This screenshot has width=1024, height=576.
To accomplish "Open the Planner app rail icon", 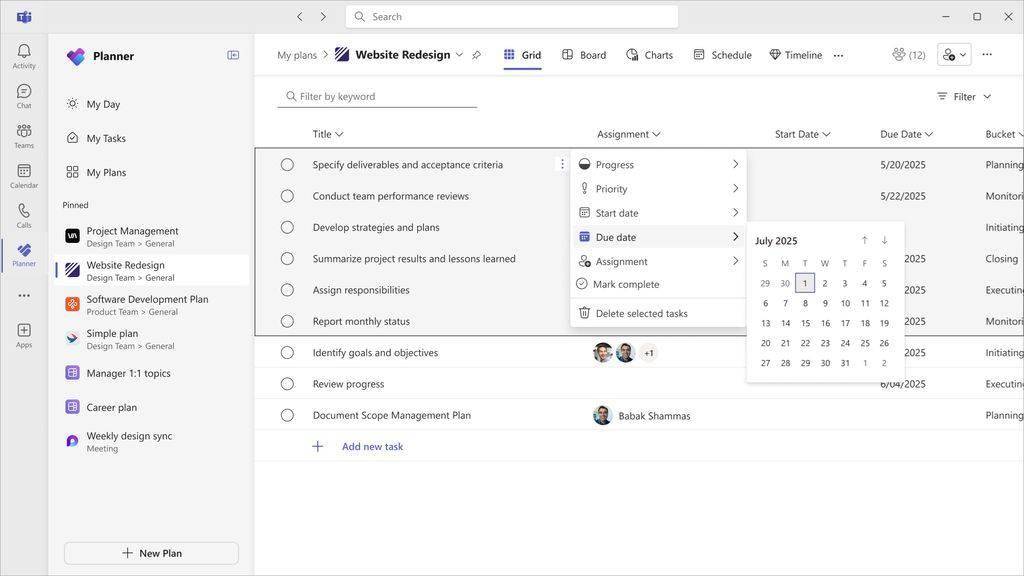I will coord(24,255).
